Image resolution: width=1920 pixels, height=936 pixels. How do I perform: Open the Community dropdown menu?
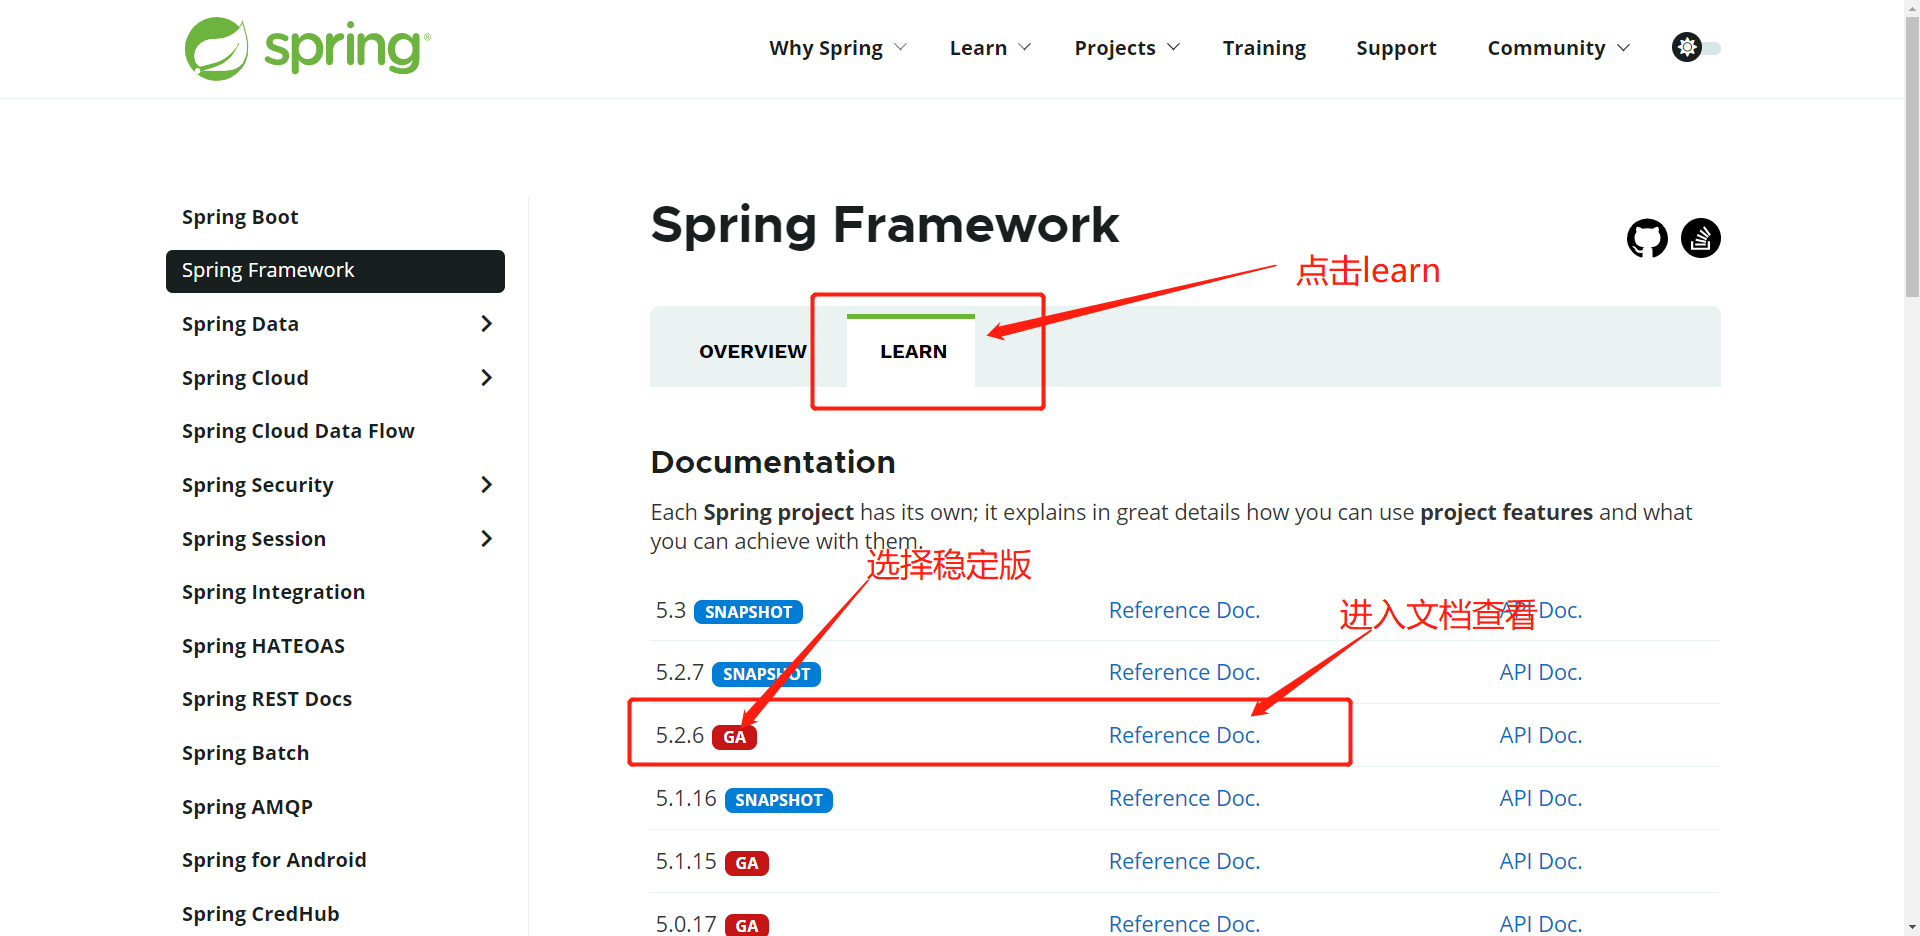[1557, 48]
